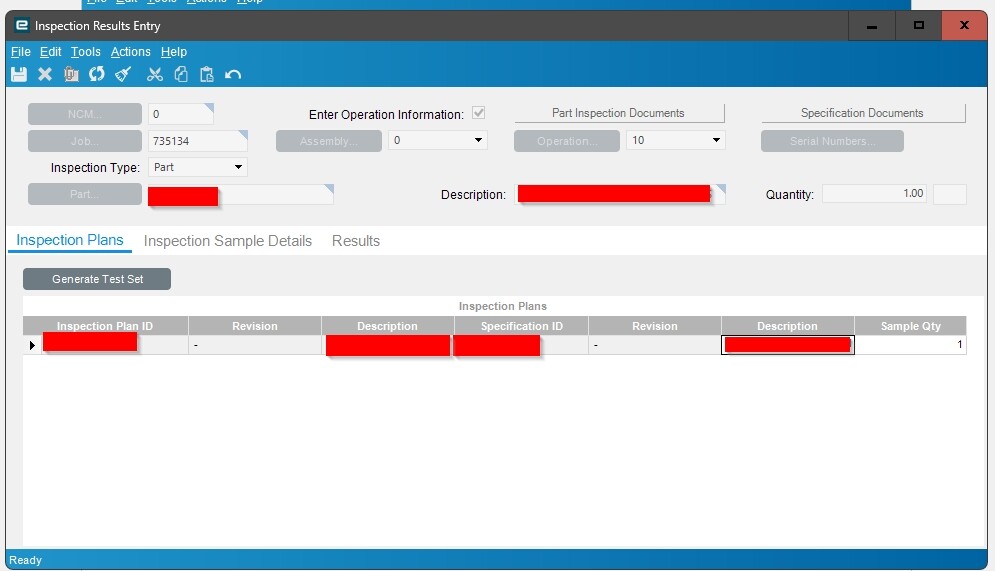Click the empty unit field beside Quantity
Viewport: 995px width, 571px height.
coord(950,194)
